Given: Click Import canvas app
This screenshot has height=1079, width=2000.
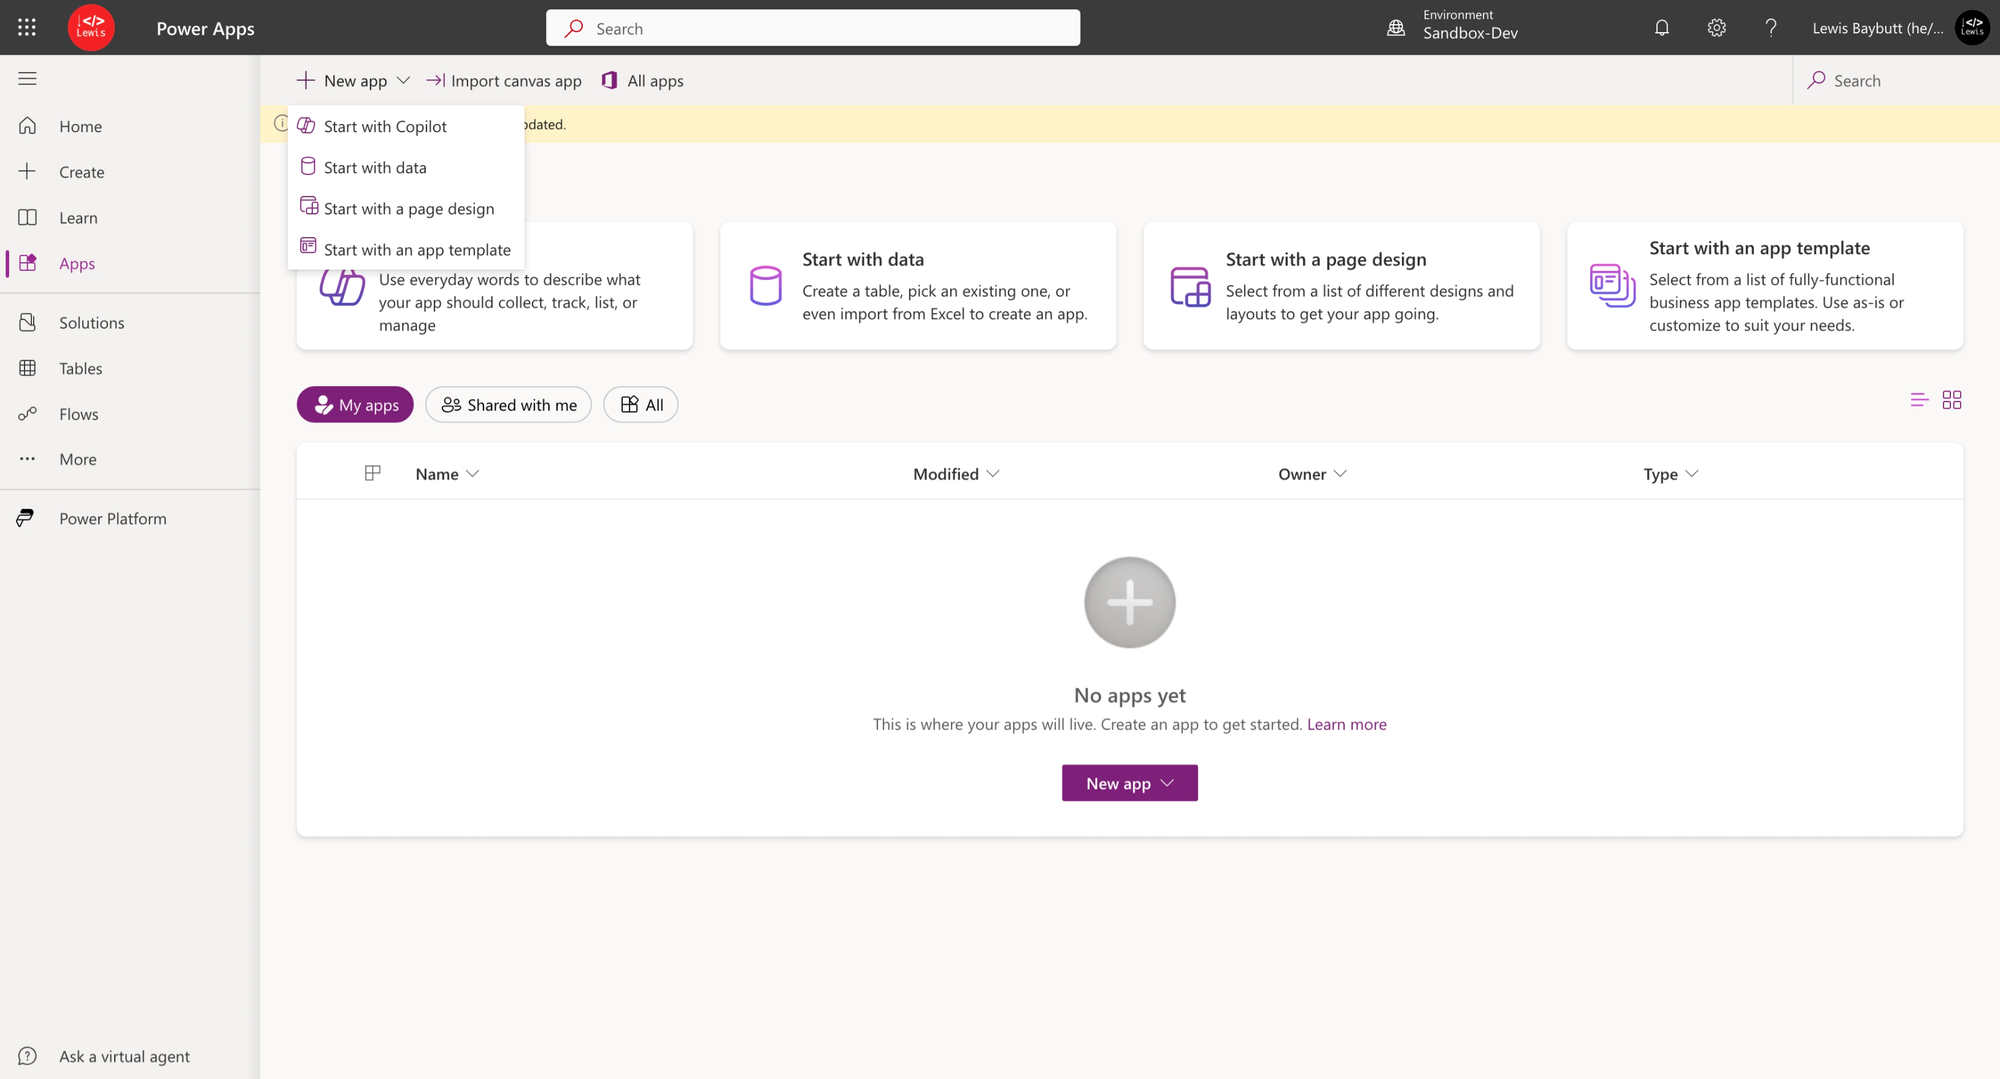Looking at the screenshot, I should [504, 80].
